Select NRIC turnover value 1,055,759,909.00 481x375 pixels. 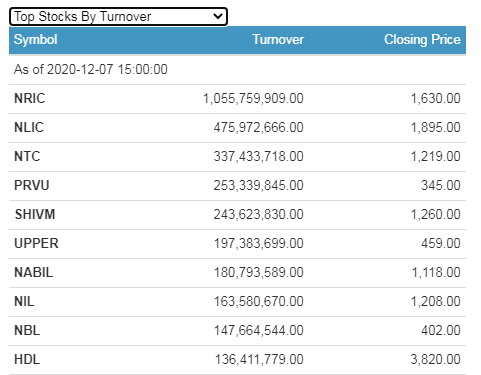[x=253, y=99]
